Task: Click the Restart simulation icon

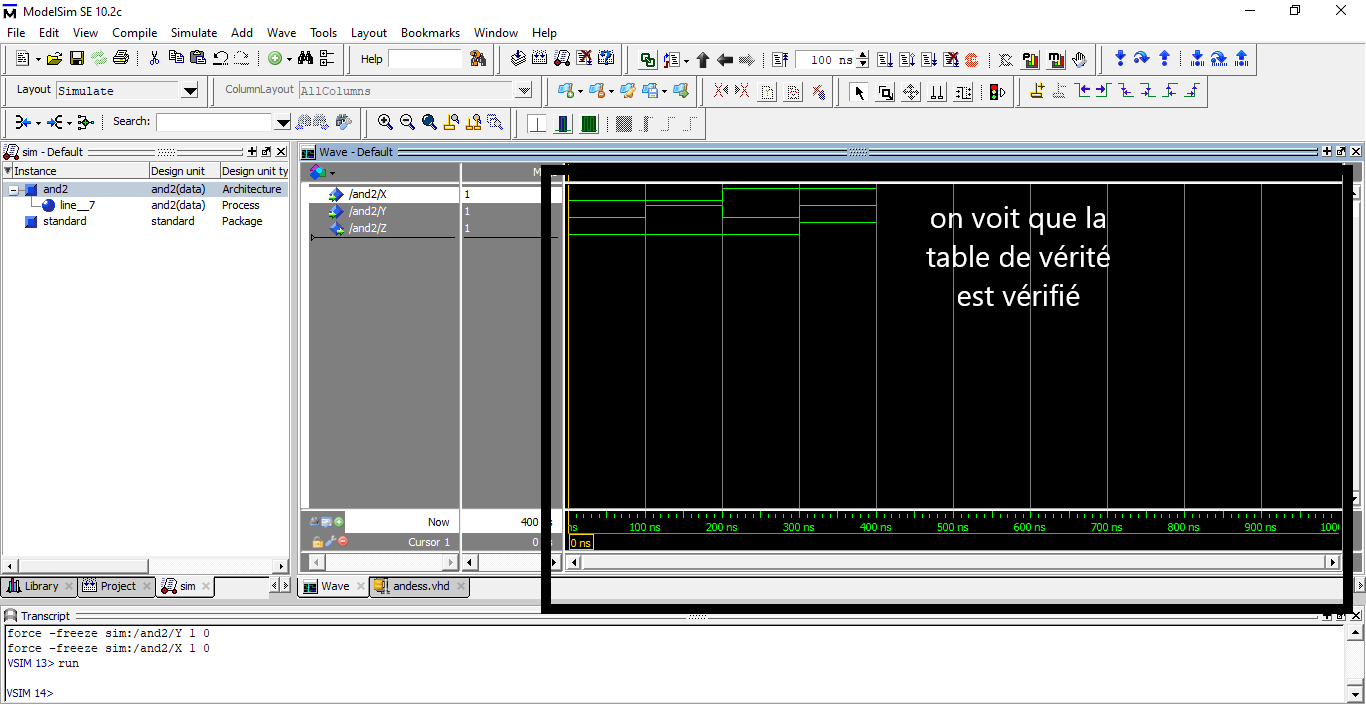Action: pyautogui.click(x=780, y=58)
